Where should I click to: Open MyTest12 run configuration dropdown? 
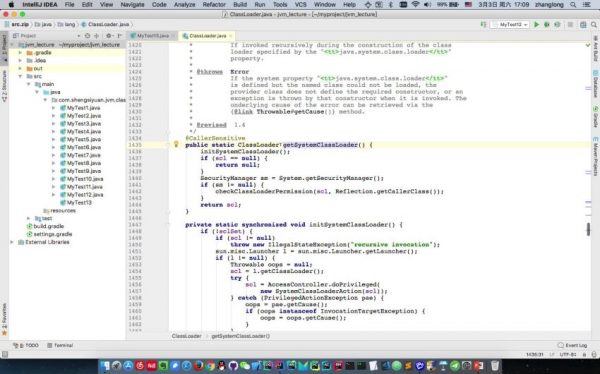tap(510, 24)
